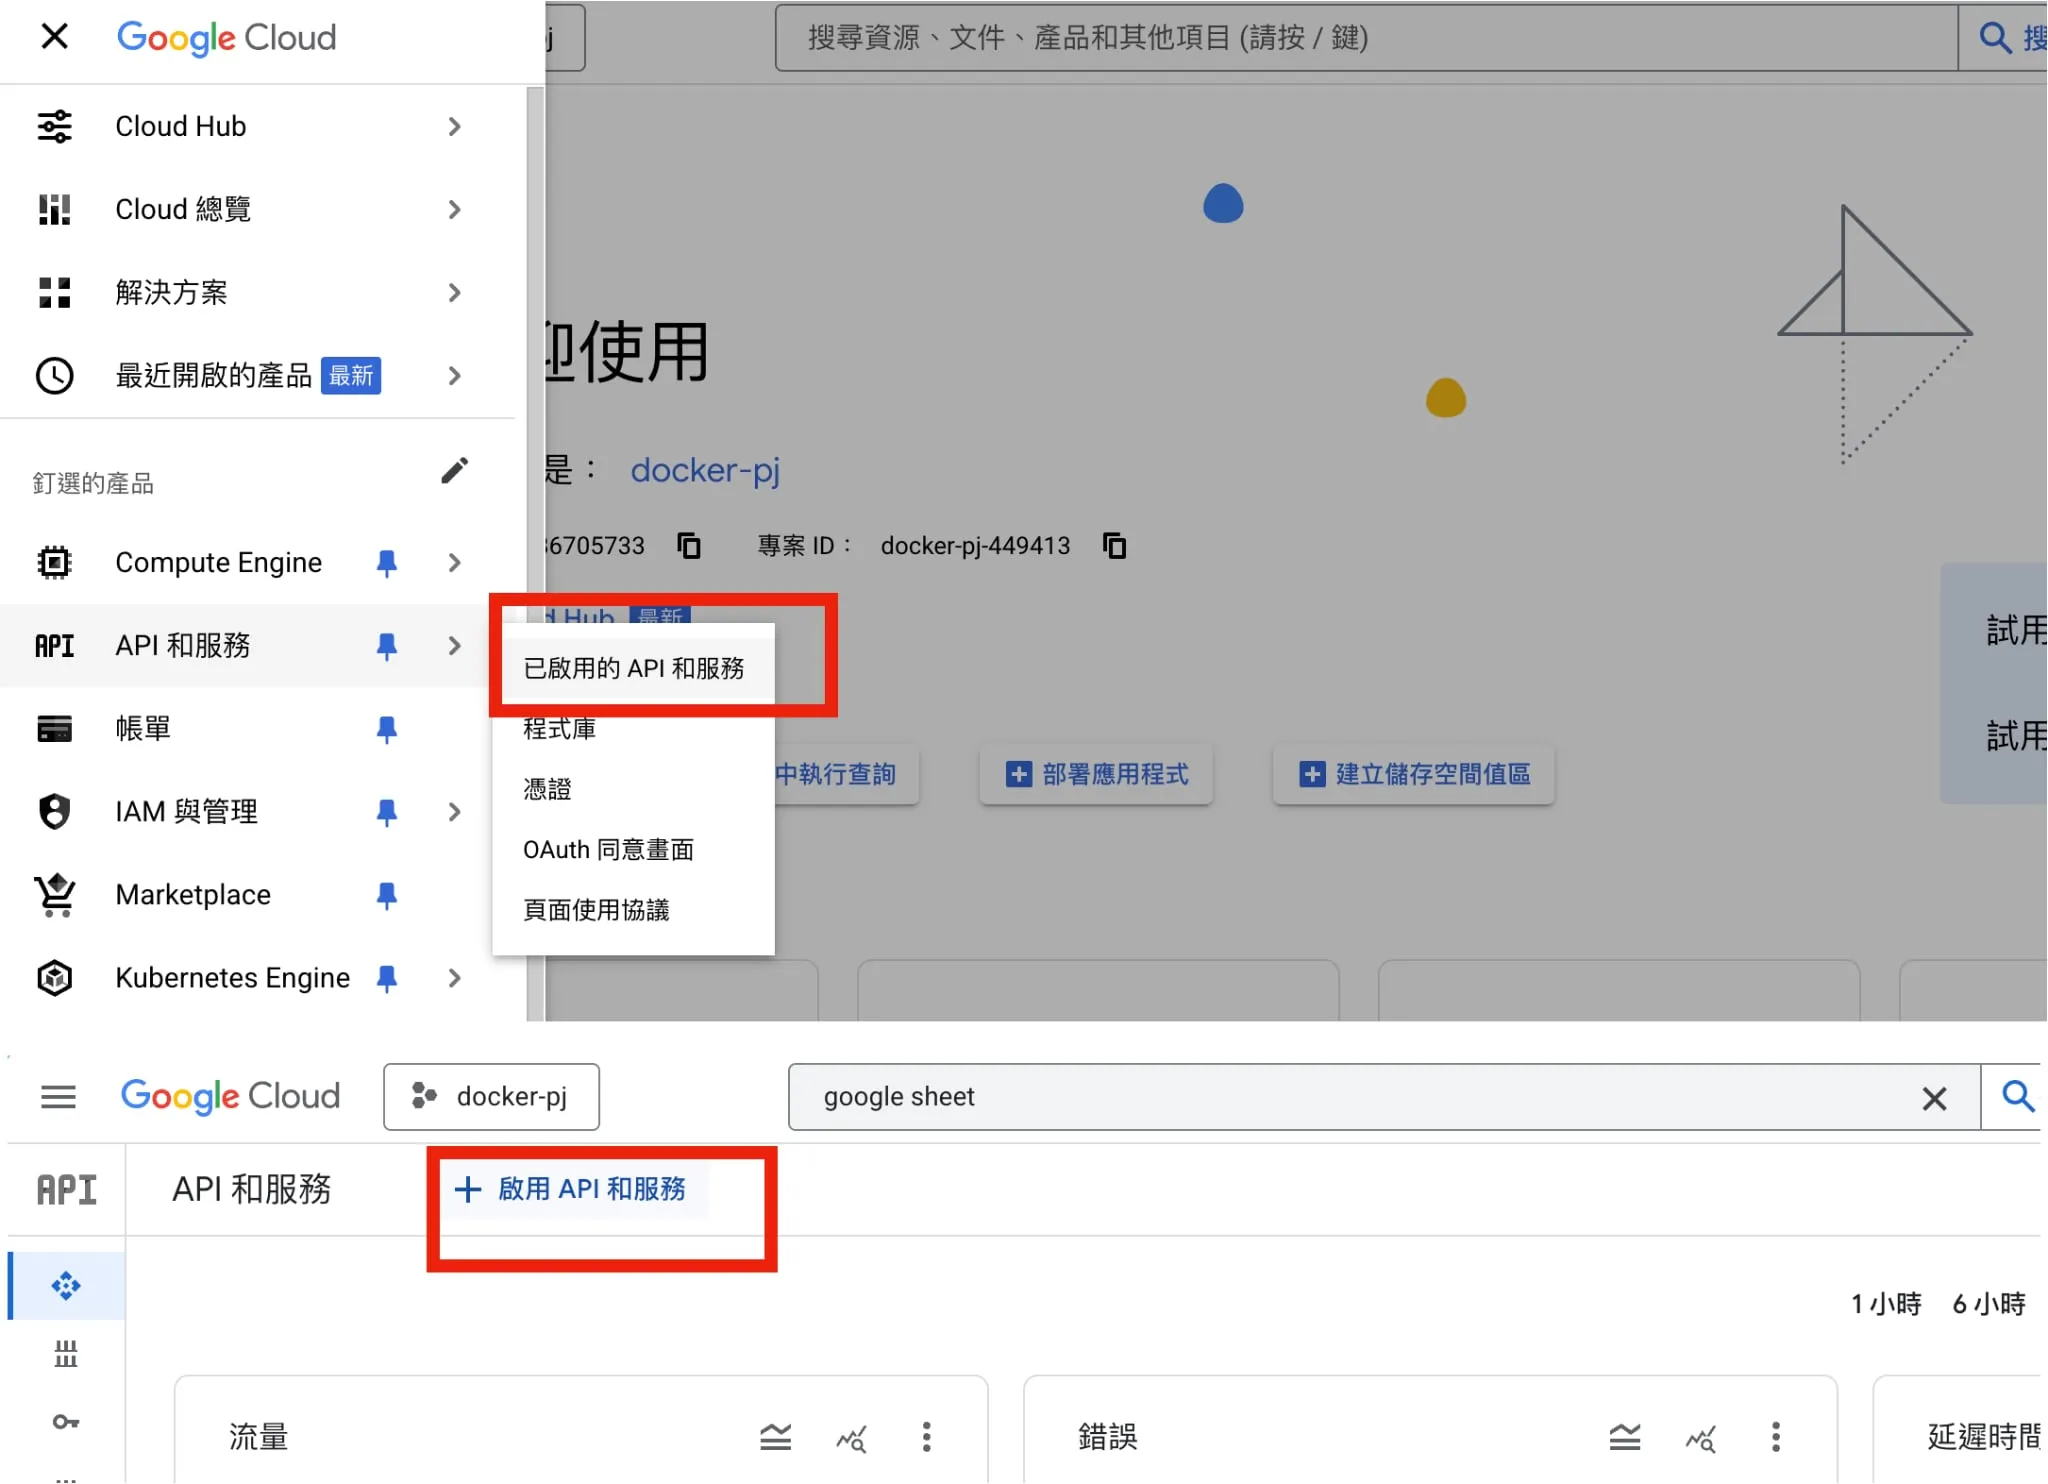Viewport: 2048px width, 1484px height.
Task: Click the magnifier search button in top bar
Action: pyautogui.click(x=1994, y=38)
